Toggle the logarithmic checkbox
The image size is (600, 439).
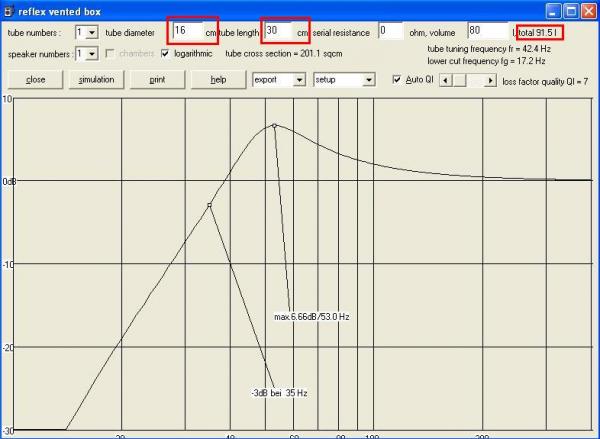[166, 53]
